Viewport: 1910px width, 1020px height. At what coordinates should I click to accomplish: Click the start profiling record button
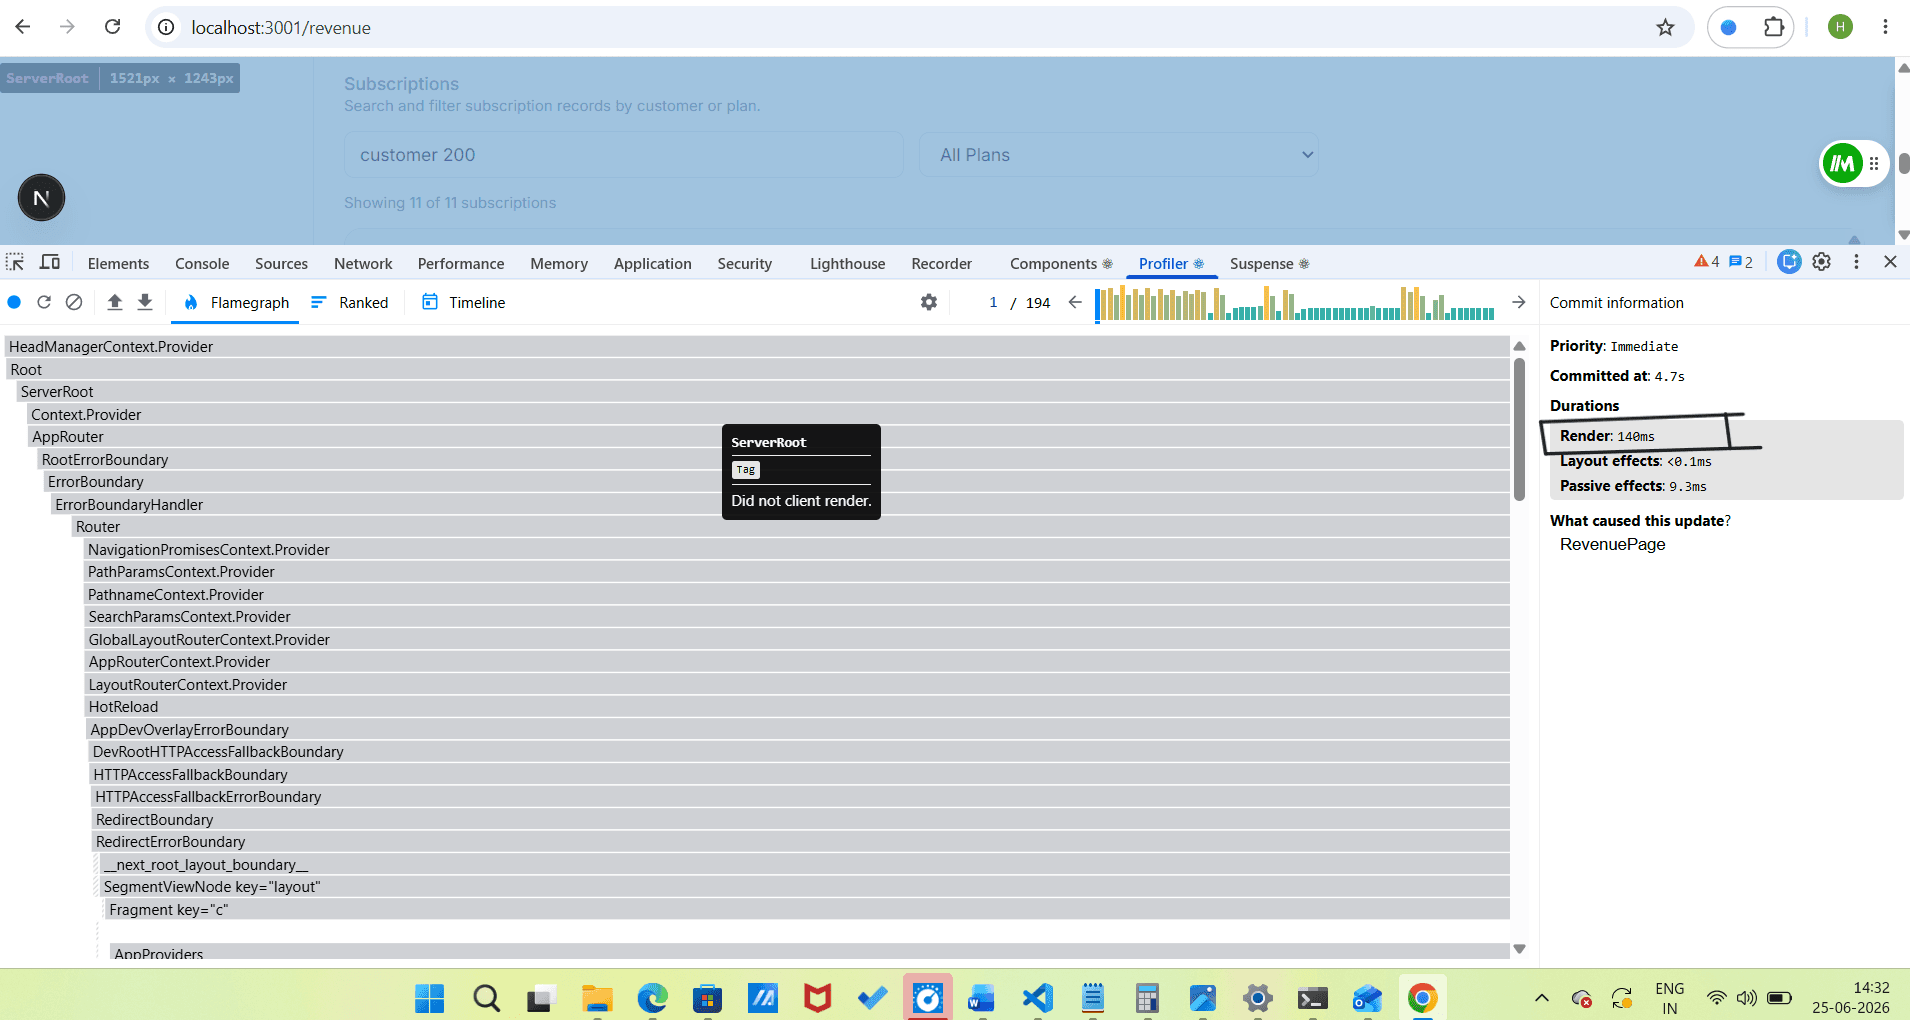14,302
